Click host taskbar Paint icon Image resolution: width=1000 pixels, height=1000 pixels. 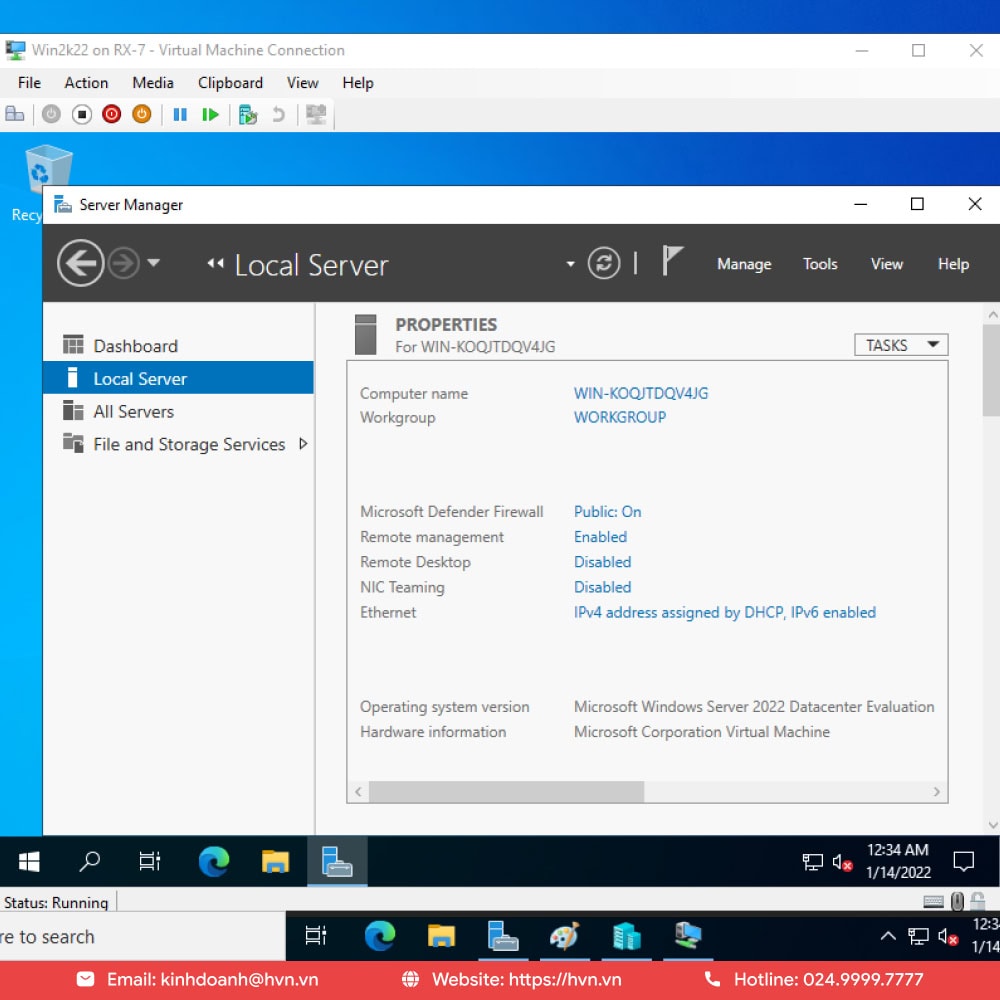[x=564, y=936]
